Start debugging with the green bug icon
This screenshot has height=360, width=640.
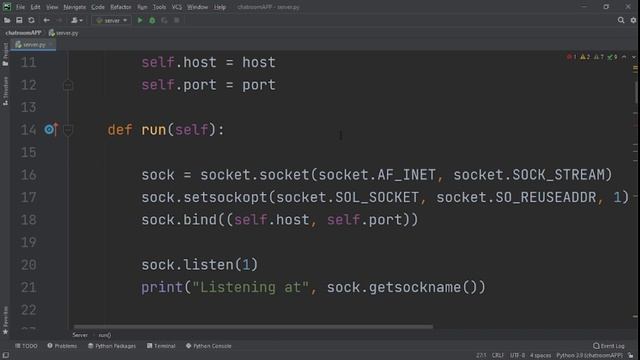click(152, 20)
